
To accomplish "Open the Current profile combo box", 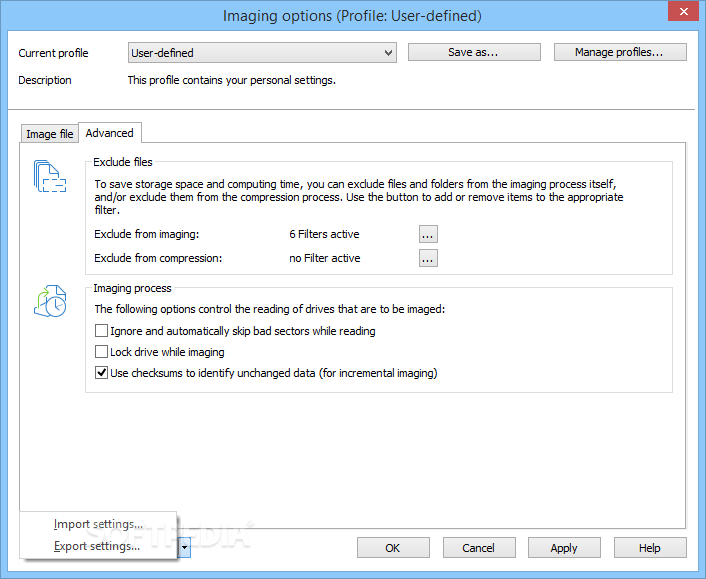I will [262, 53].
